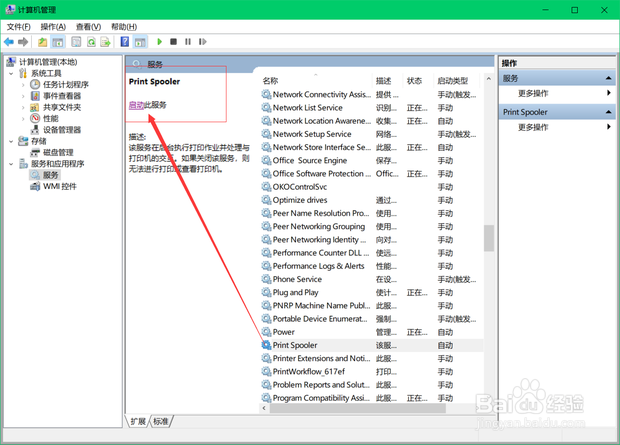Collapse the 存储 tree node

coord(11,141)
